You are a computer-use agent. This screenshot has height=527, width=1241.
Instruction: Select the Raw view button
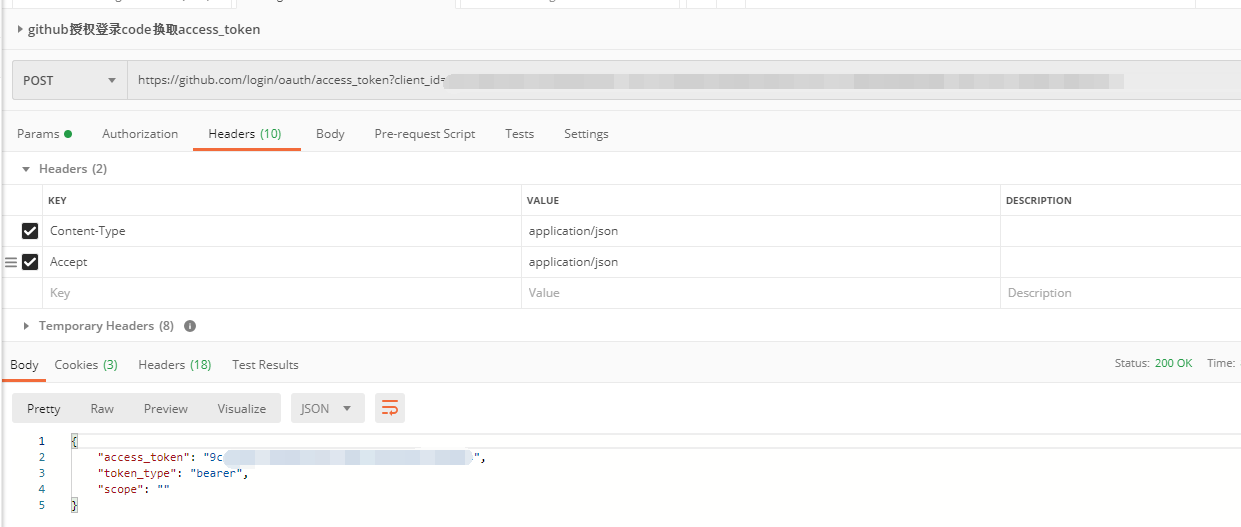[102, 408]
